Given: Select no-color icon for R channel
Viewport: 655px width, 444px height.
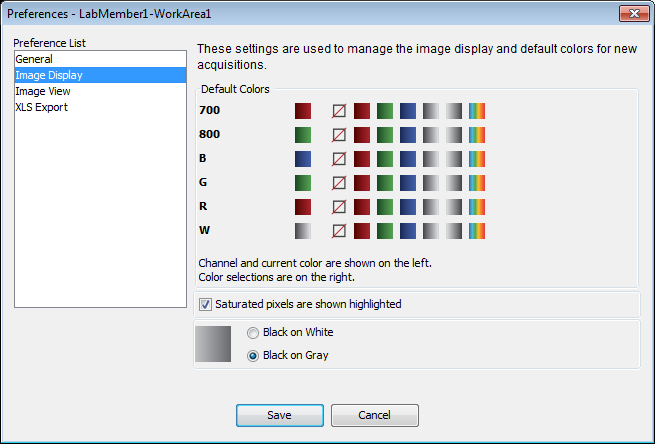Looking at the screenshot, I should 339,207.
